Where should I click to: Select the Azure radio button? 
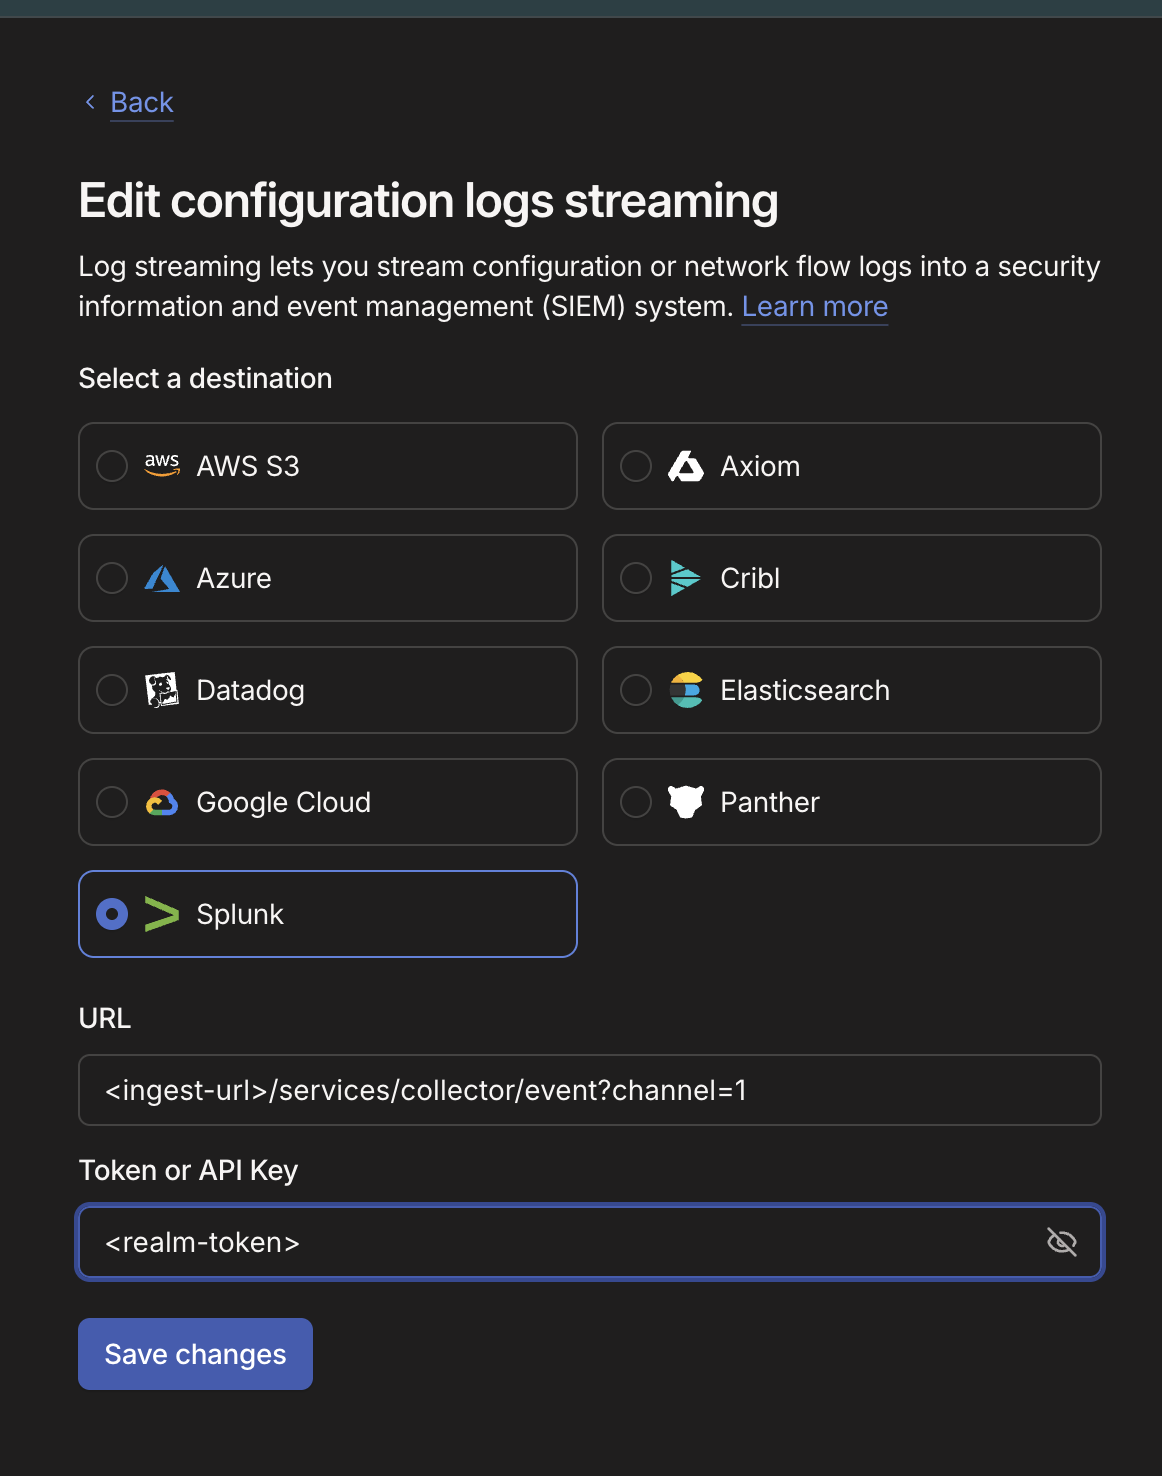point(112,578)
